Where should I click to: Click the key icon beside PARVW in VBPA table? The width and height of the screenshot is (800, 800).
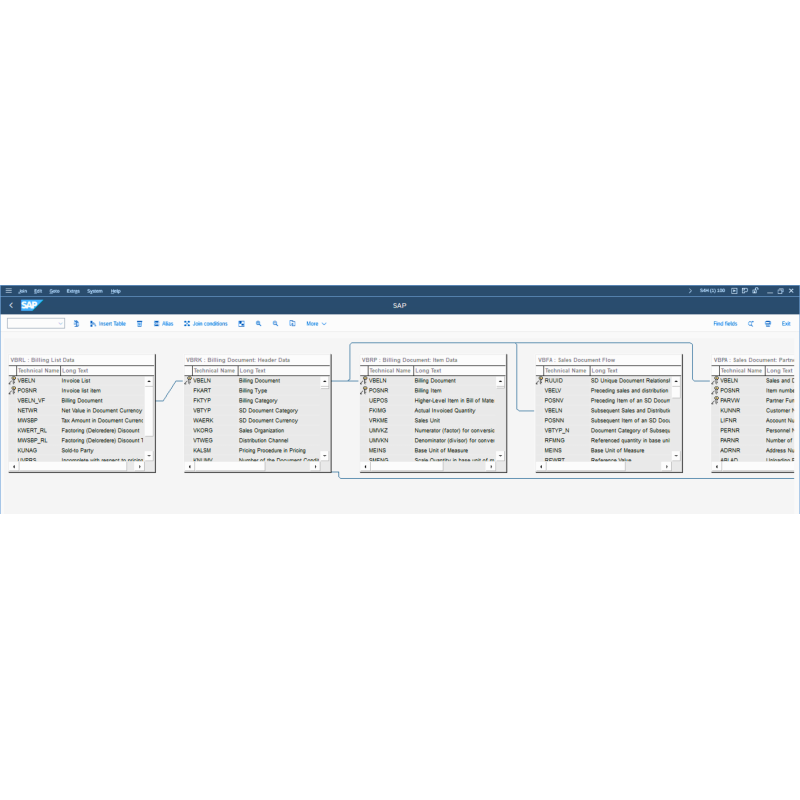[x=718, y=400]
